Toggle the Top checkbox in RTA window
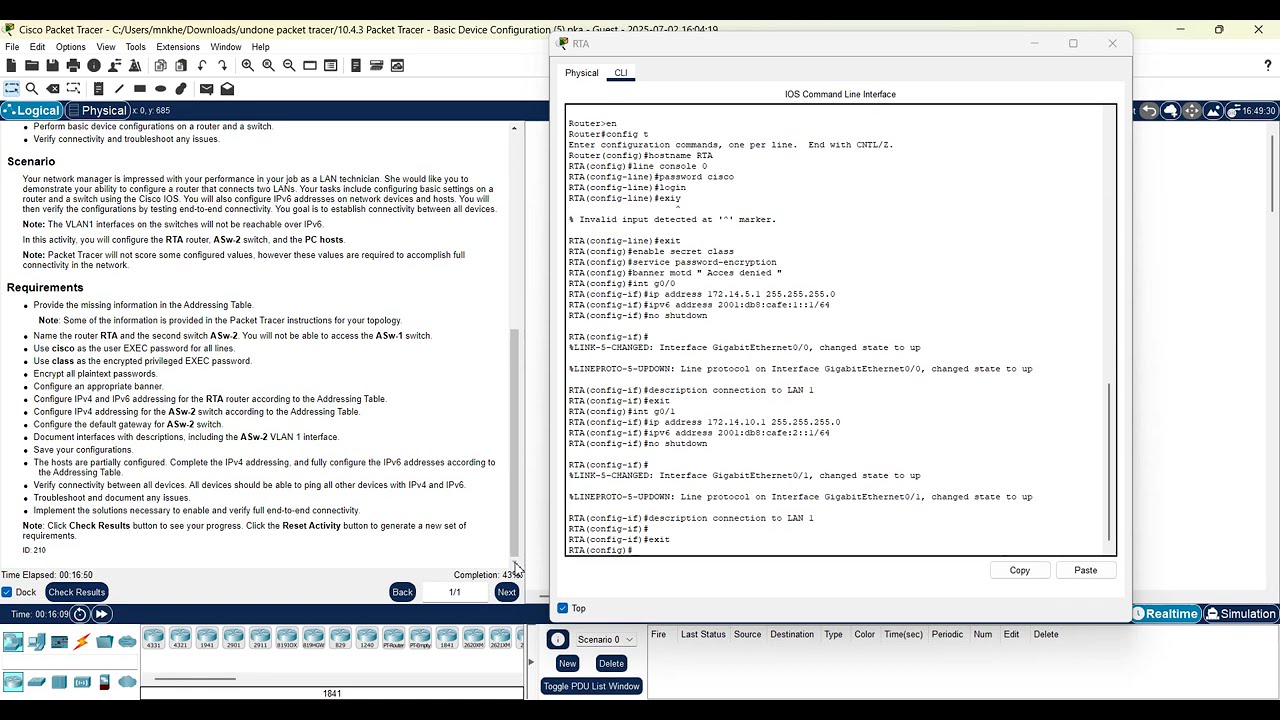Screen dimensions: 1280x720 562,608
